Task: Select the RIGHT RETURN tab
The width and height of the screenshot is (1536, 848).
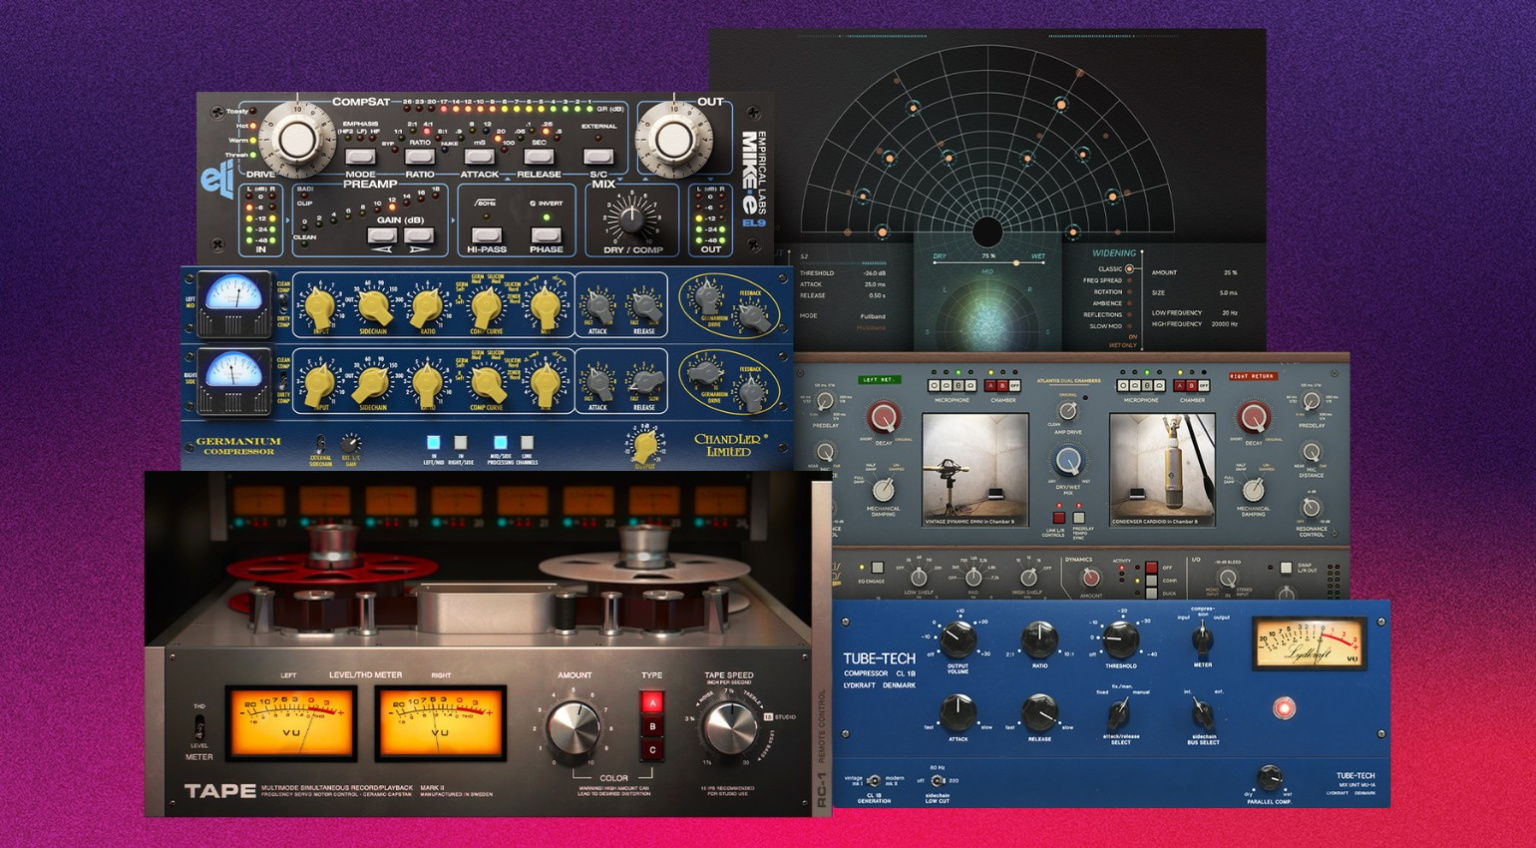Action: pyautogui.click(x=1252, y=376)
